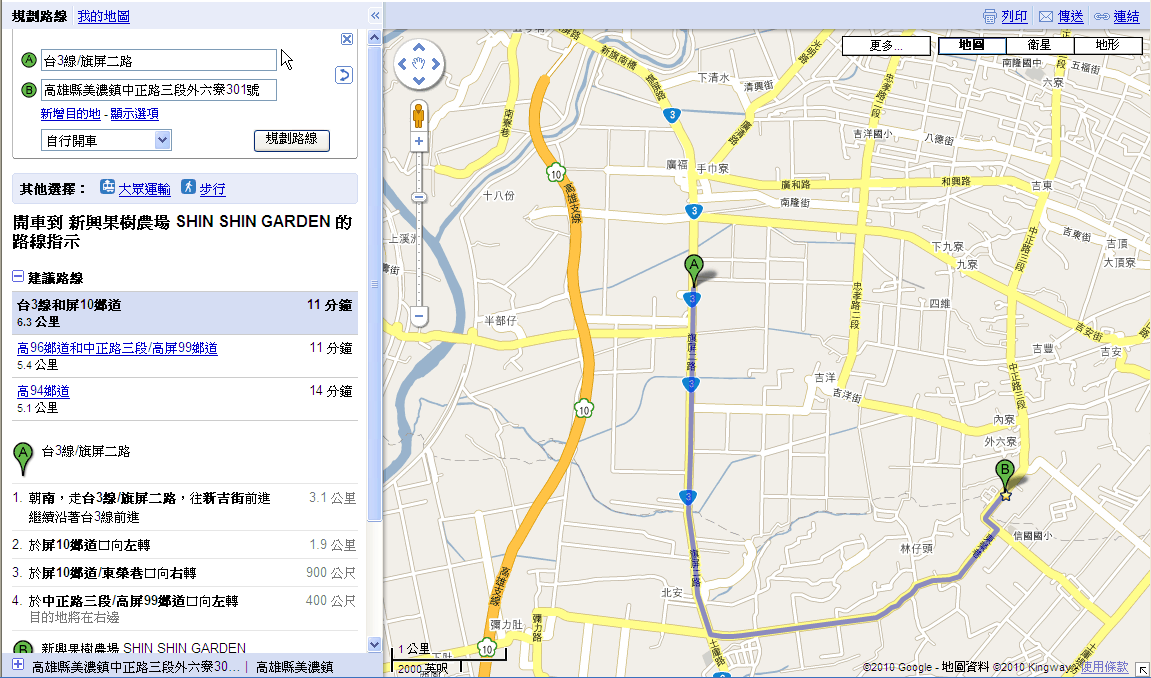
Task: Open the travel mode dropdown 自行開車
Action: click(x=106, y=140)
